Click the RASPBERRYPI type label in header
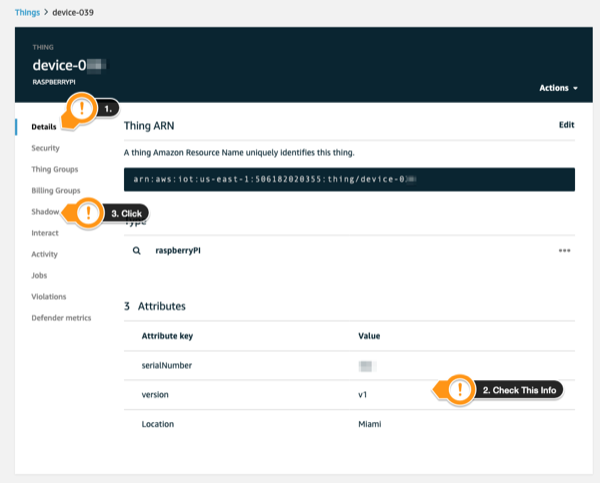This screenshot has width=600, height=483. 54,82
